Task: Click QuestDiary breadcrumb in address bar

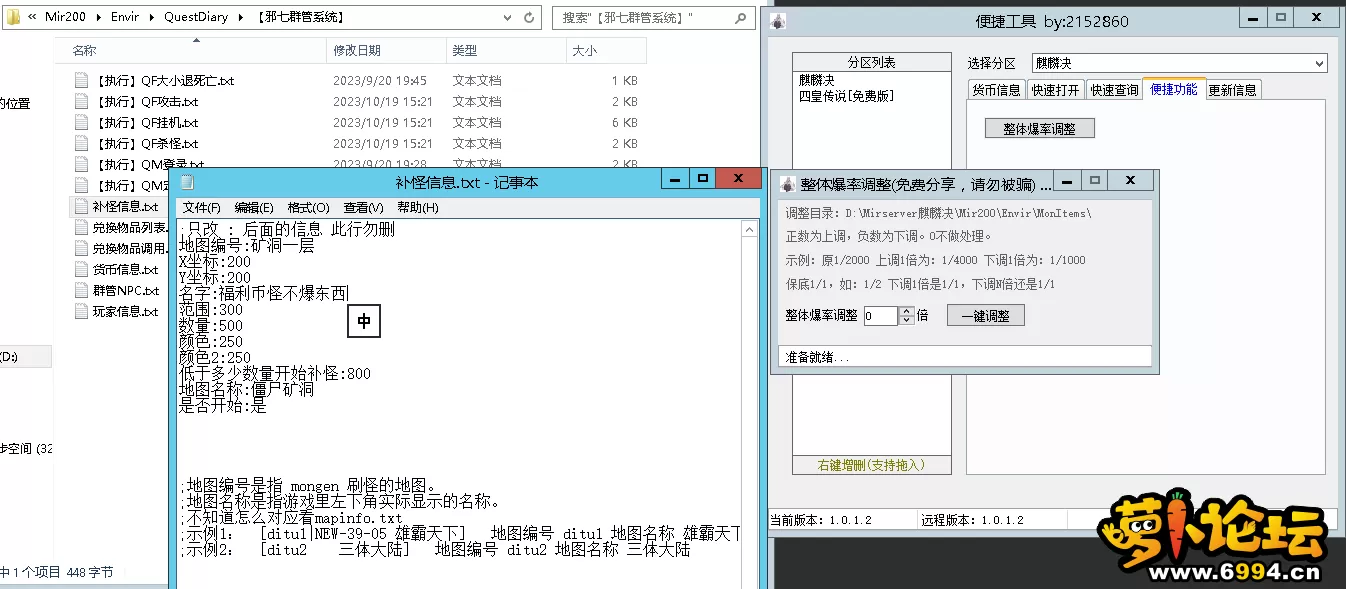Action: coord(196,17)
